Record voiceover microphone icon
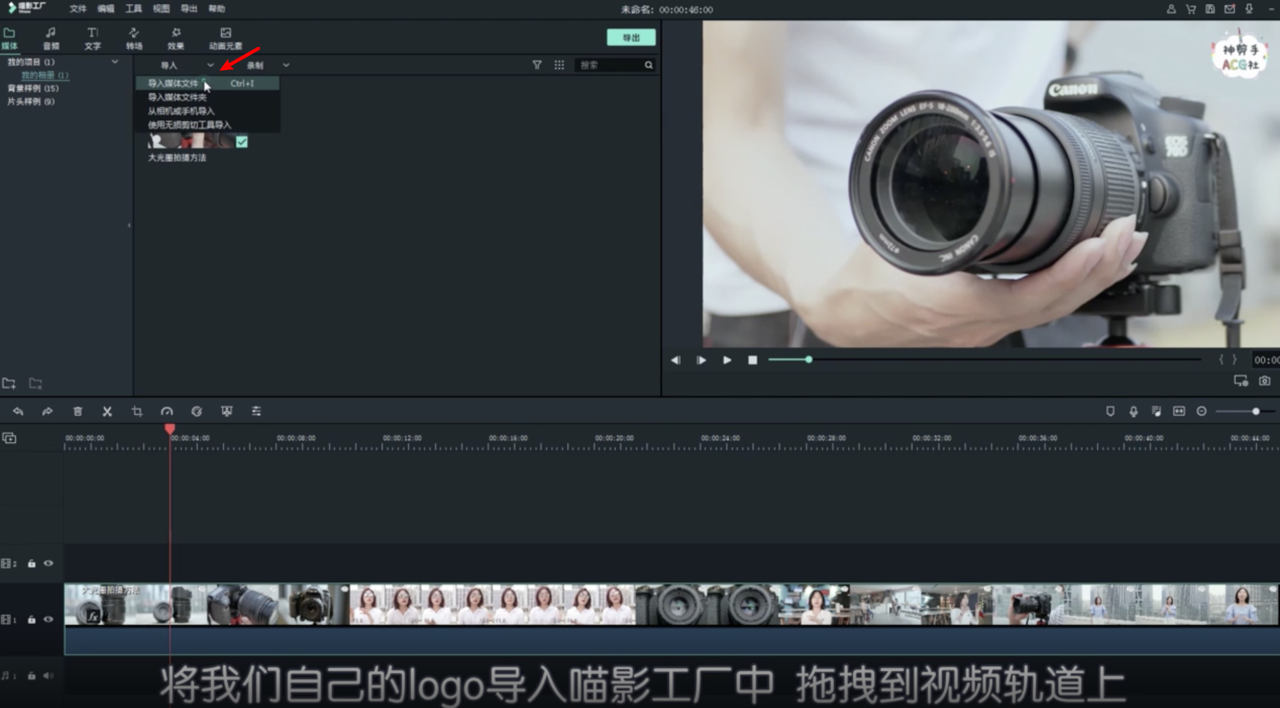This screenshot has height=708, width=1280. coord(1133,411)
